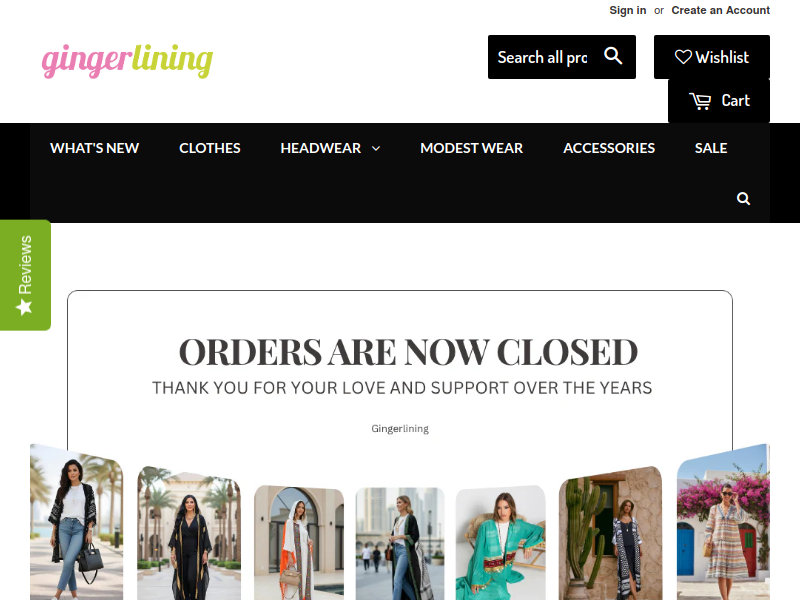Viewport: 800px width, 600px height.
Task: Click the Gingerlining text under banner
Action: [400, 429]
